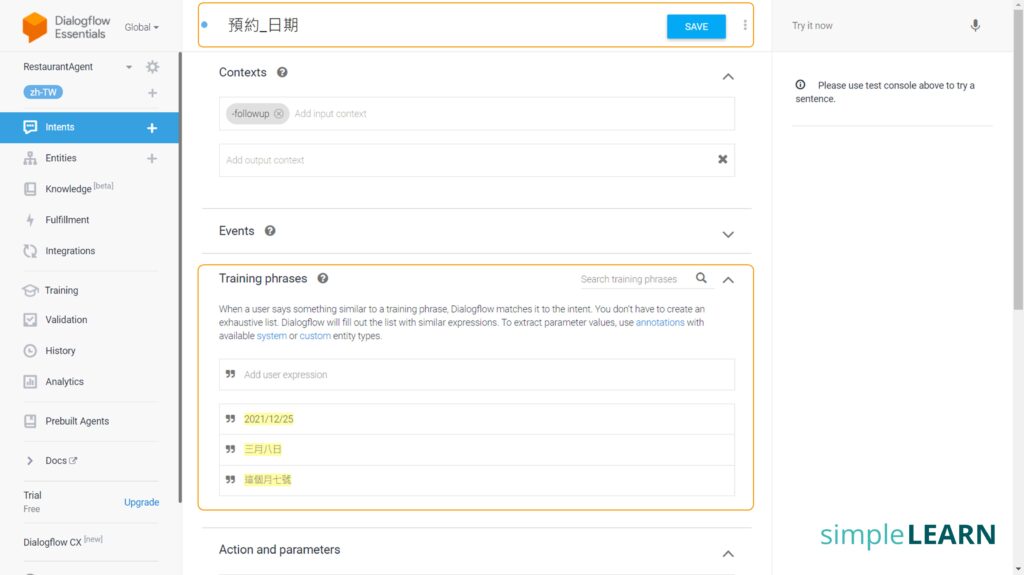Collapse the Contexts section
Viewport: 1024px width, 575px height.
coord(728,76)
